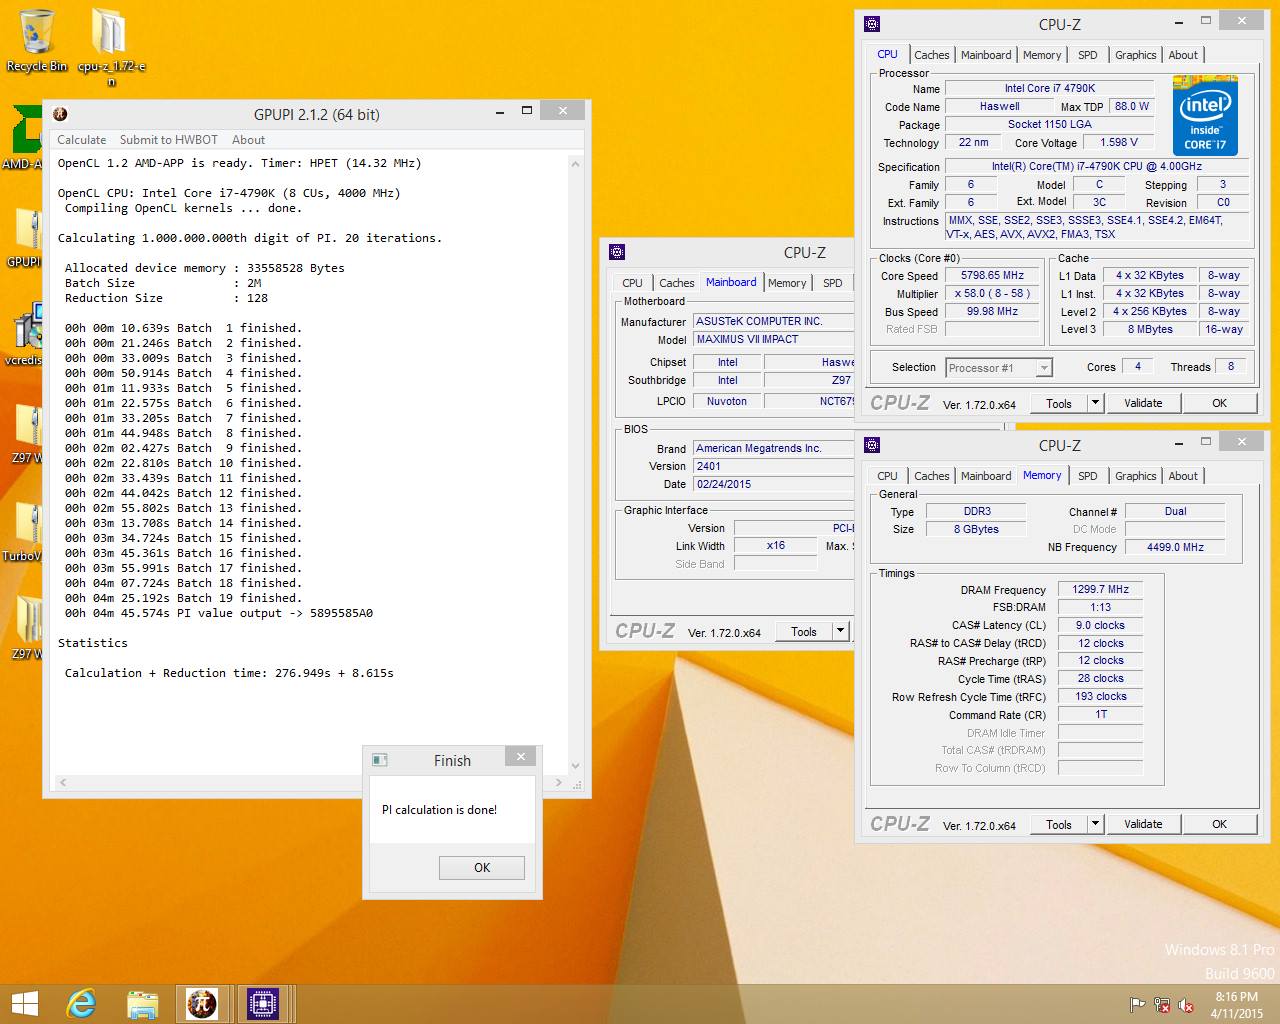The width and height of the screenshot is (1280, 1024).
Task: Click GPUPI horizontal scrollbar left arrow
Action: point(63,782)
